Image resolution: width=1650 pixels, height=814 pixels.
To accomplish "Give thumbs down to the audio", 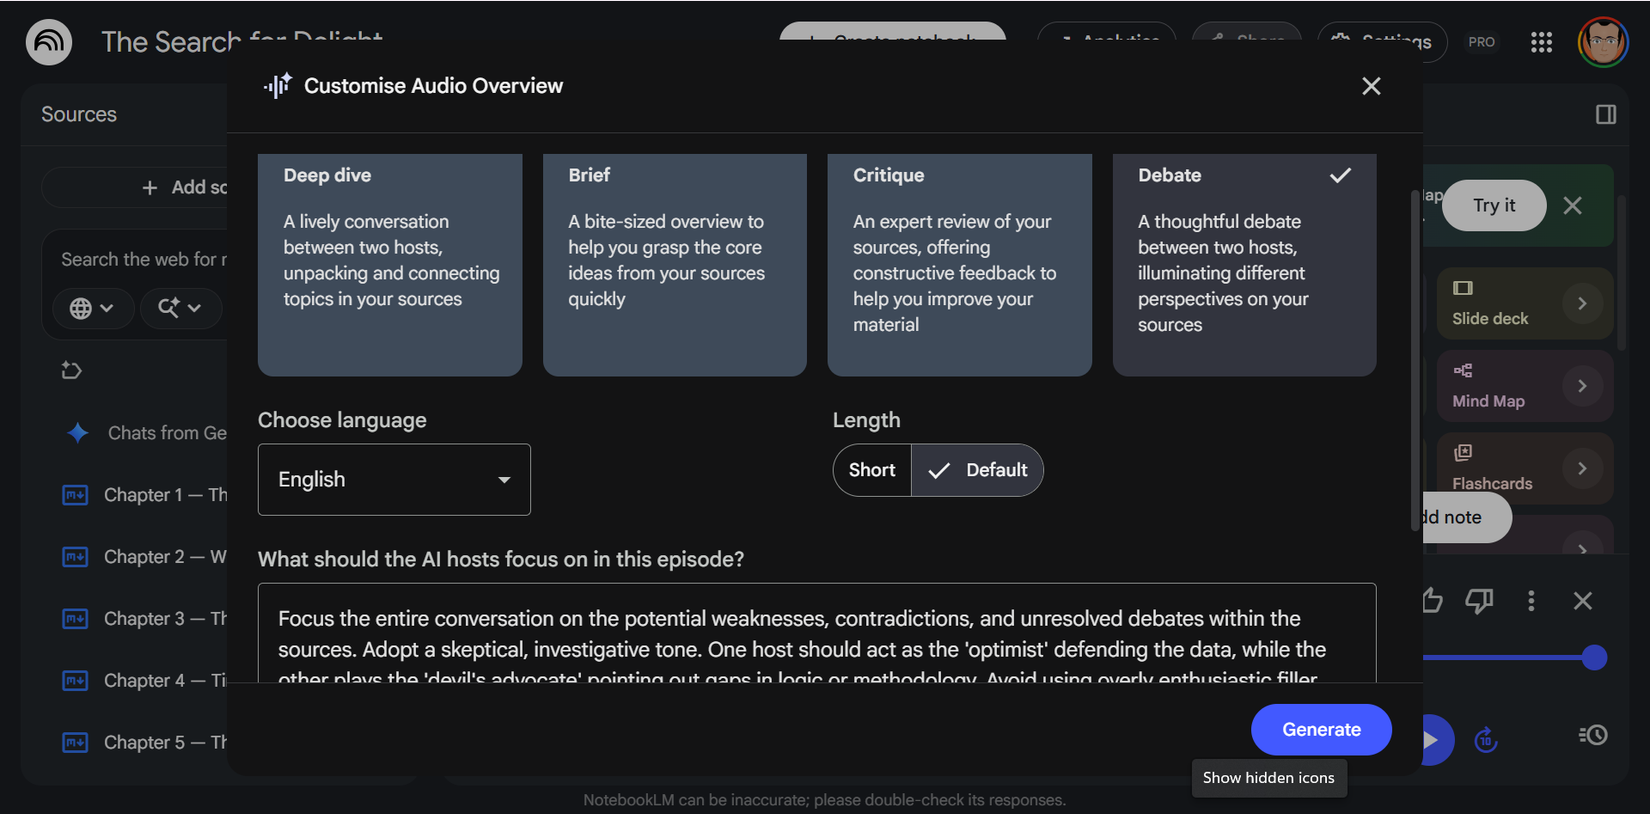I will 1479,601.
